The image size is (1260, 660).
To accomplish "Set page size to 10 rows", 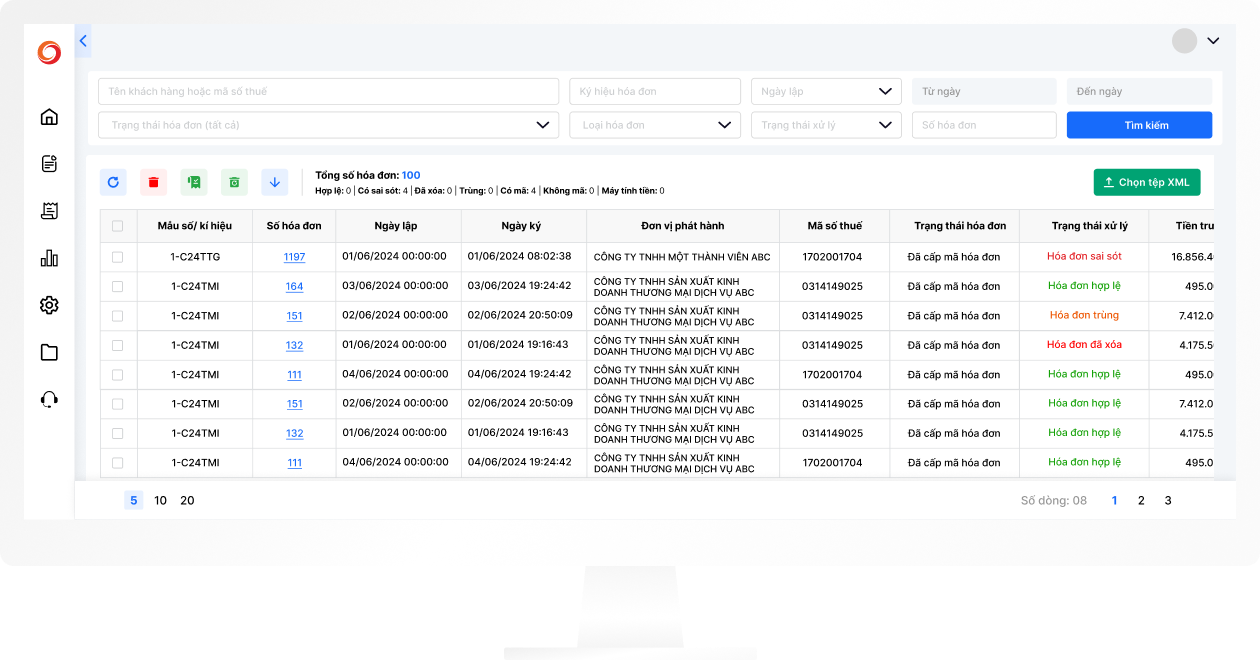I will [x=161, y=500].
